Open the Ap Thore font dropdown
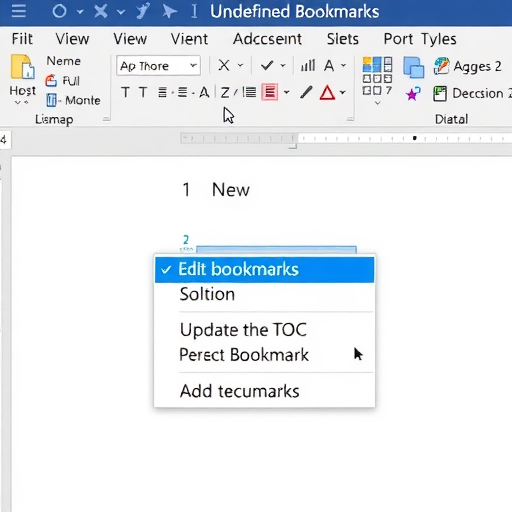This screenshot has height=512, width=512. click(x=158, y=65)
